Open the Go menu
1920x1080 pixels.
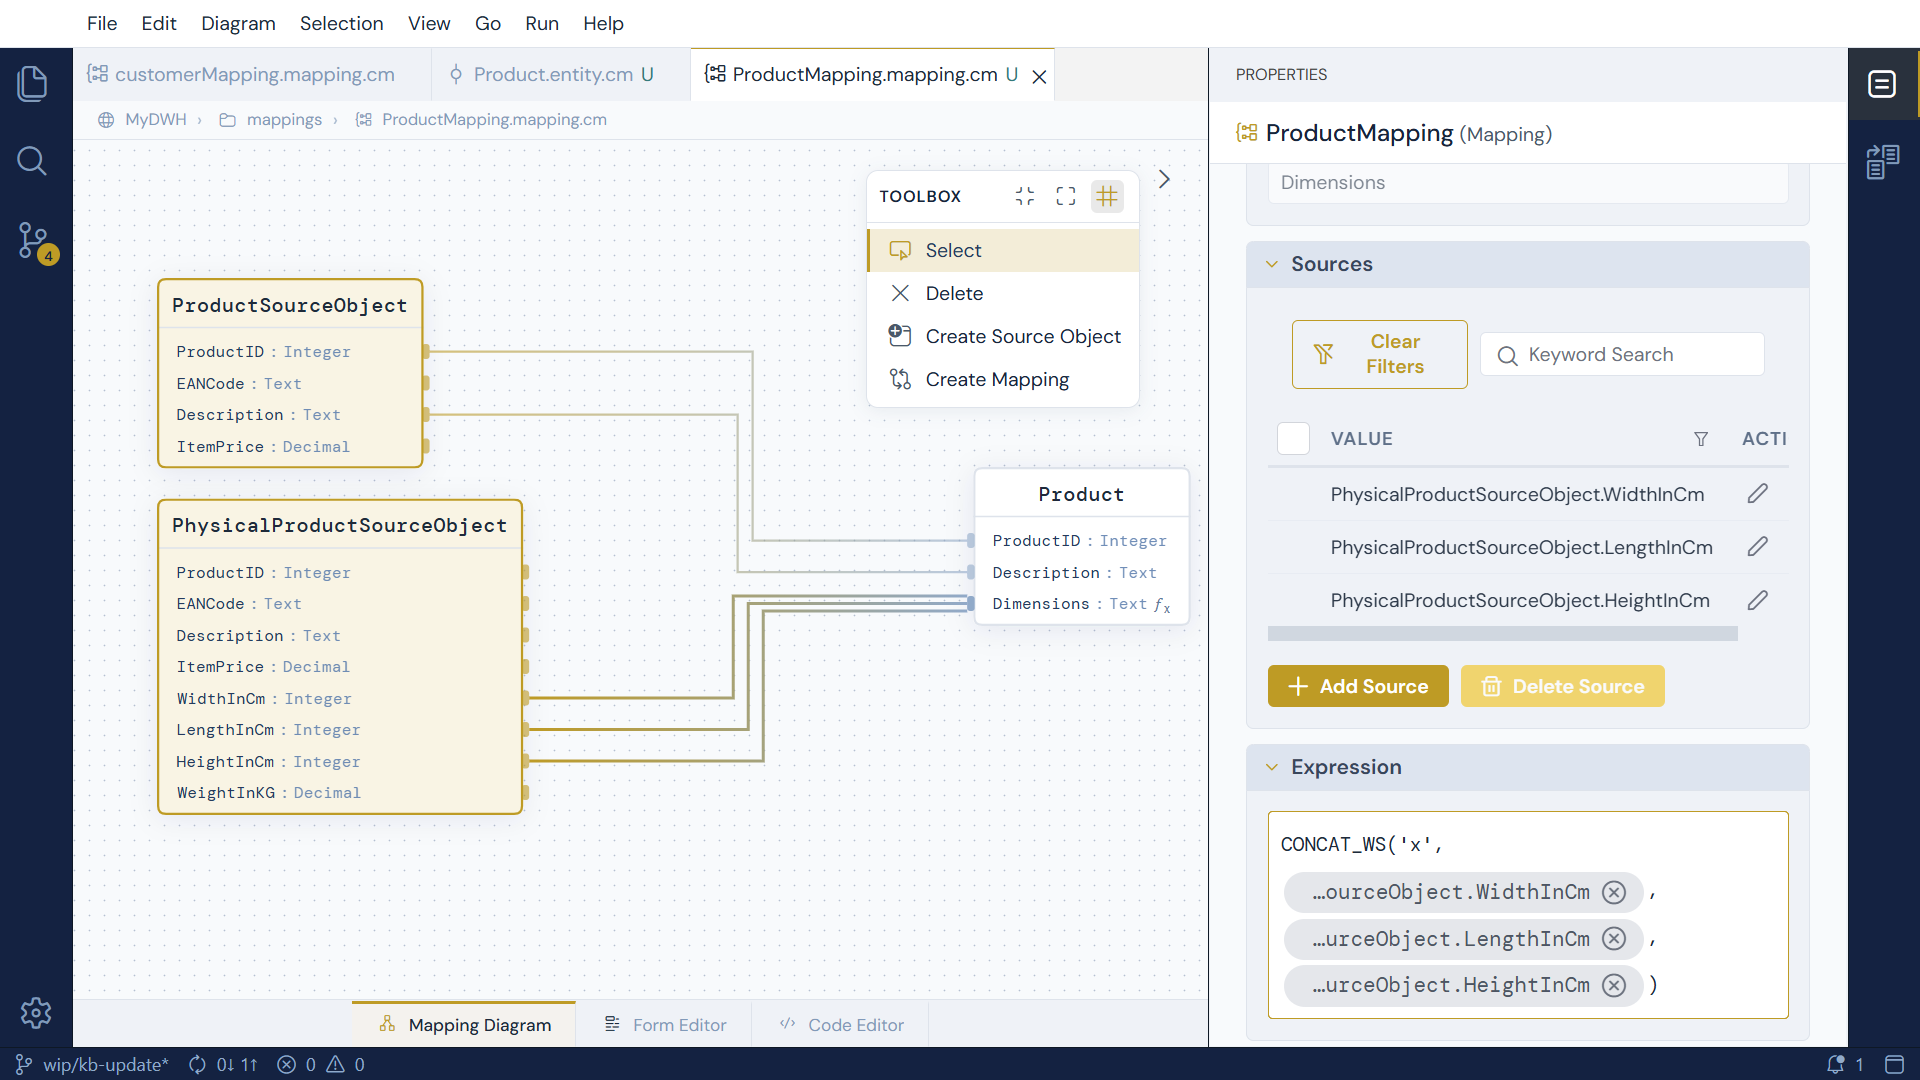tap(488, 23)
